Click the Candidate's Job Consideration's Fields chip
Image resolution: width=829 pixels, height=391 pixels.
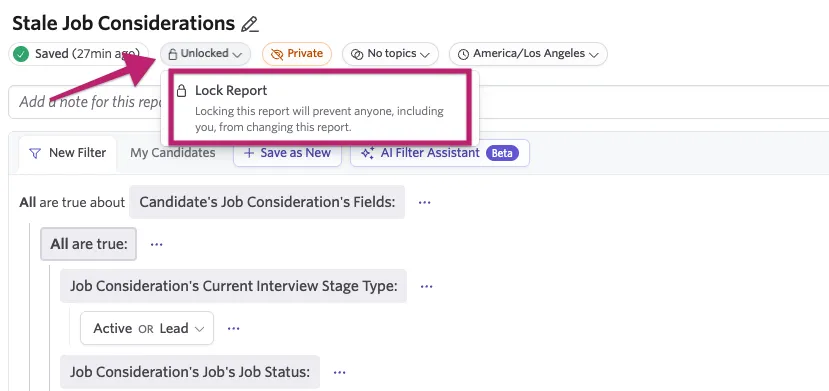click(267, 202)
